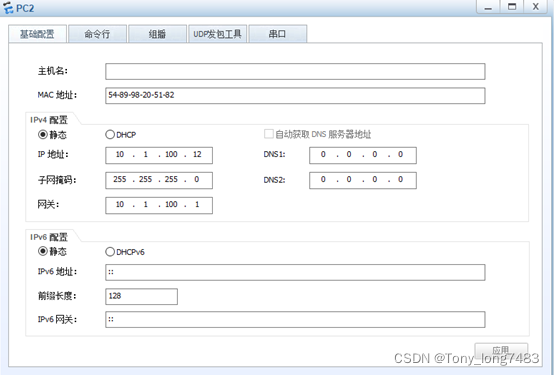Click the 应用 apply button
554x375 pixels.
501,351
